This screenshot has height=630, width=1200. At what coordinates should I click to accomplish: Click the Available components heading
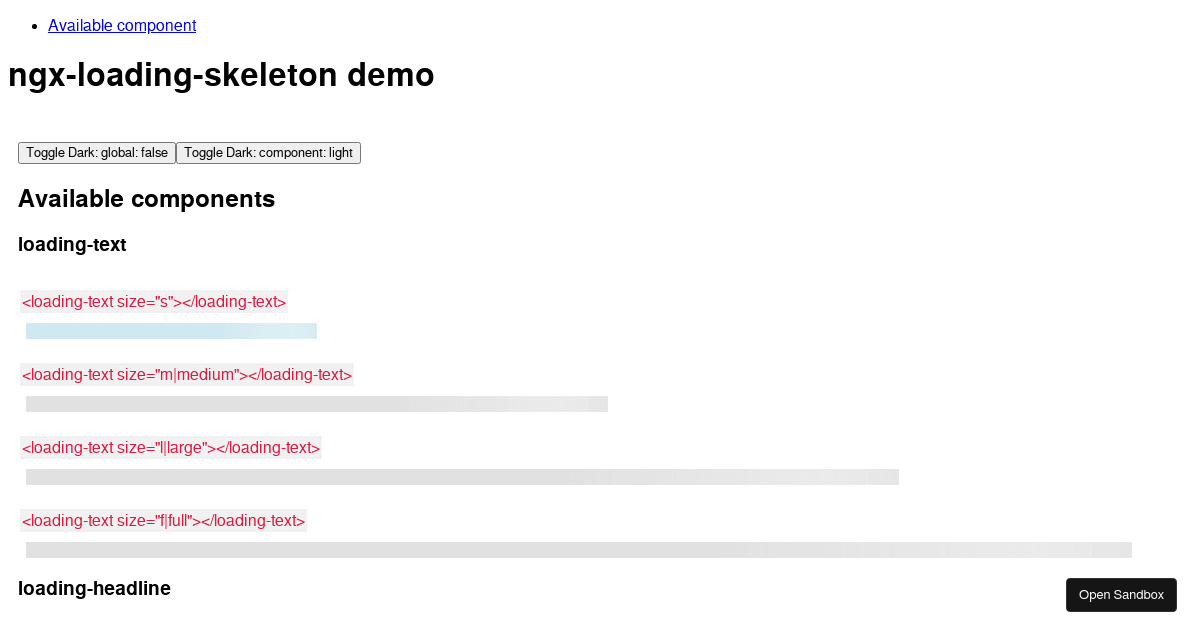pyautogui.click(x=146, y=199)
